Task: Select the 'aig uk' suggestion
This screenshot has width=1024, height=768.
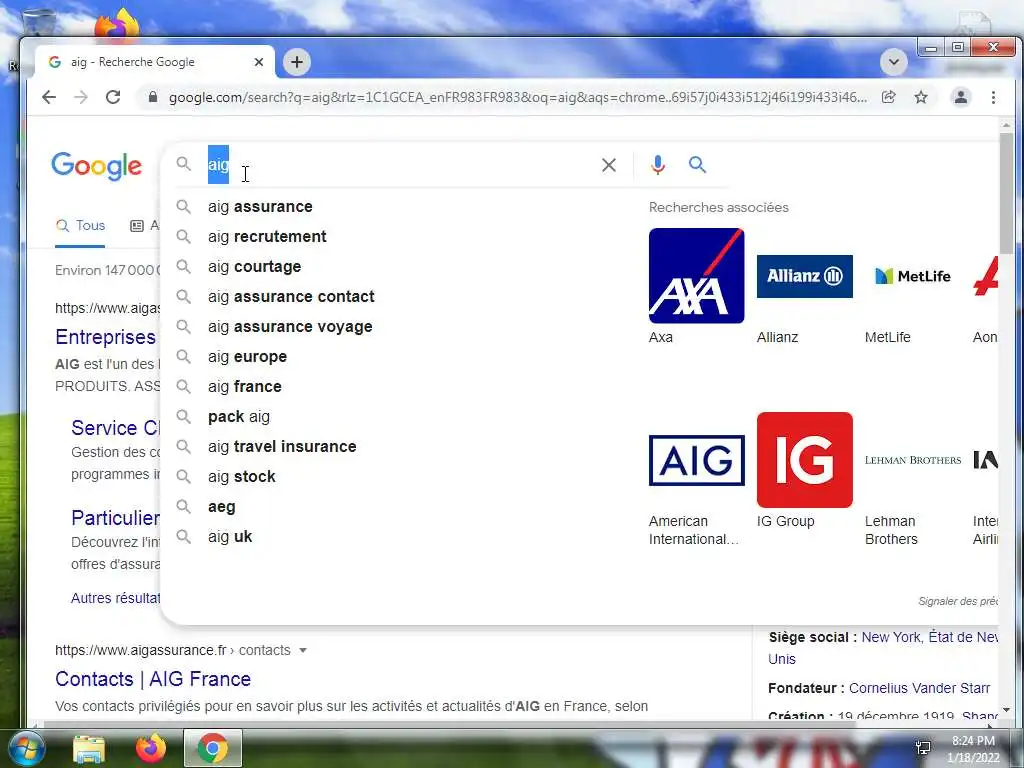Action: (x=398, y=537)
